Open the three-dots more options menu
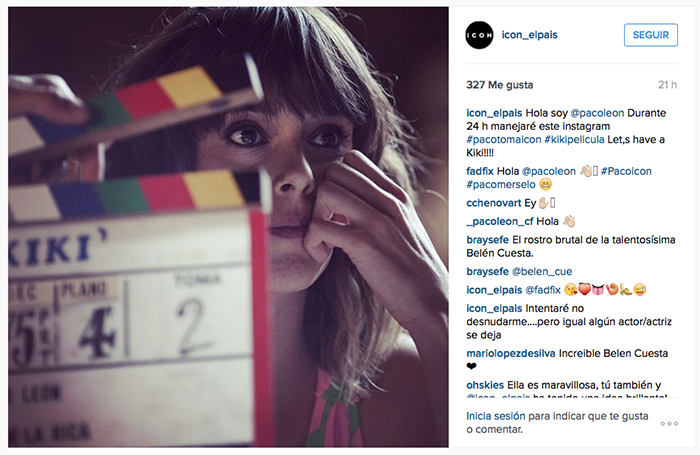 [669, 423]
